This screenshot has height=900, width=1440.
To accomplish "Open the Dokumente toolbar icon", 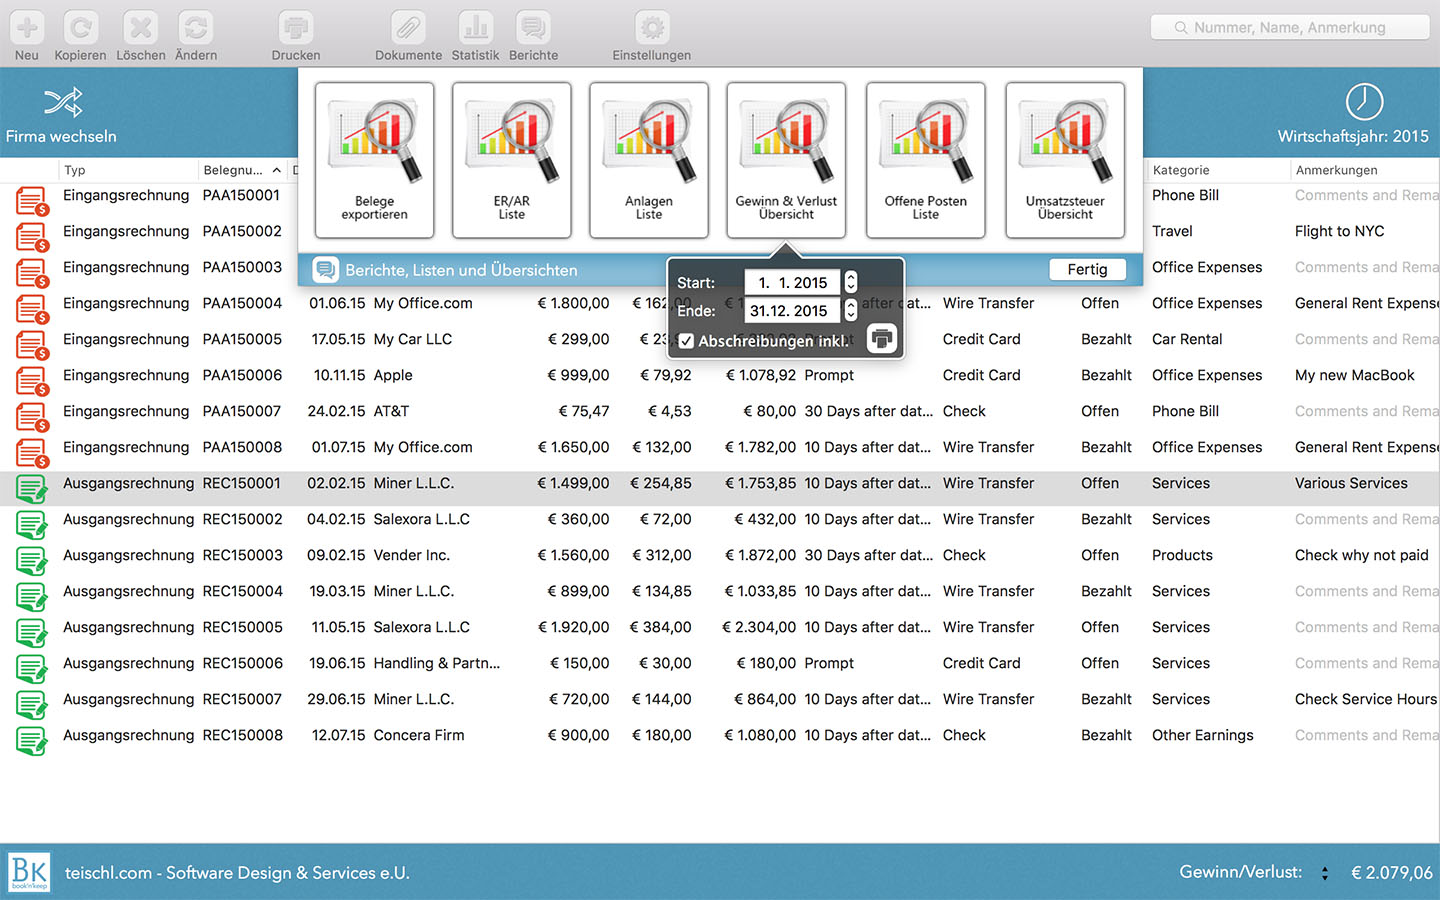I will [408, 27].
